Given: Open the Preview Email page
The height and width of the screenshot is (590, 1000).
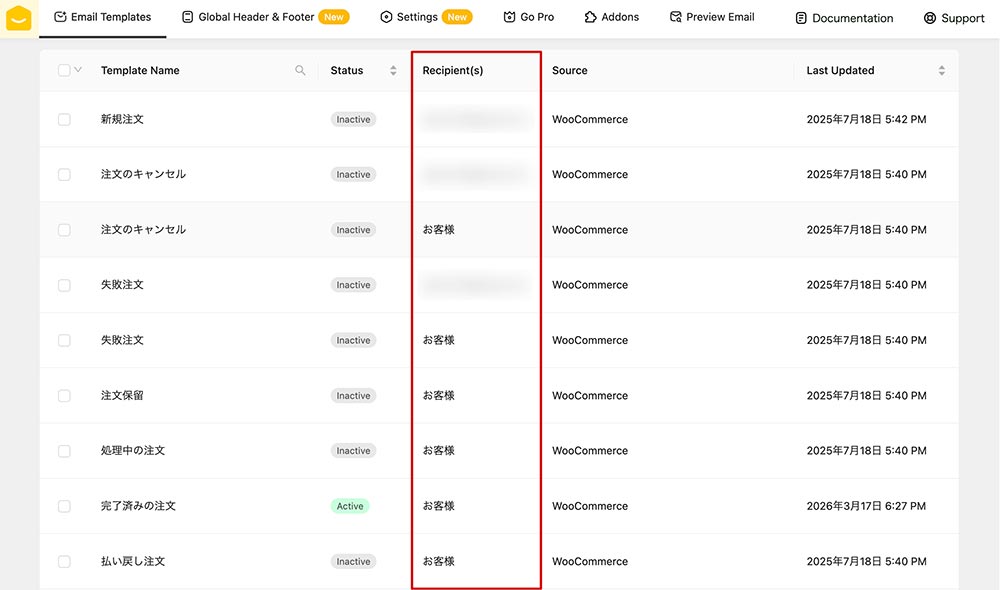Looking at the screenshot, I should 712,17.
